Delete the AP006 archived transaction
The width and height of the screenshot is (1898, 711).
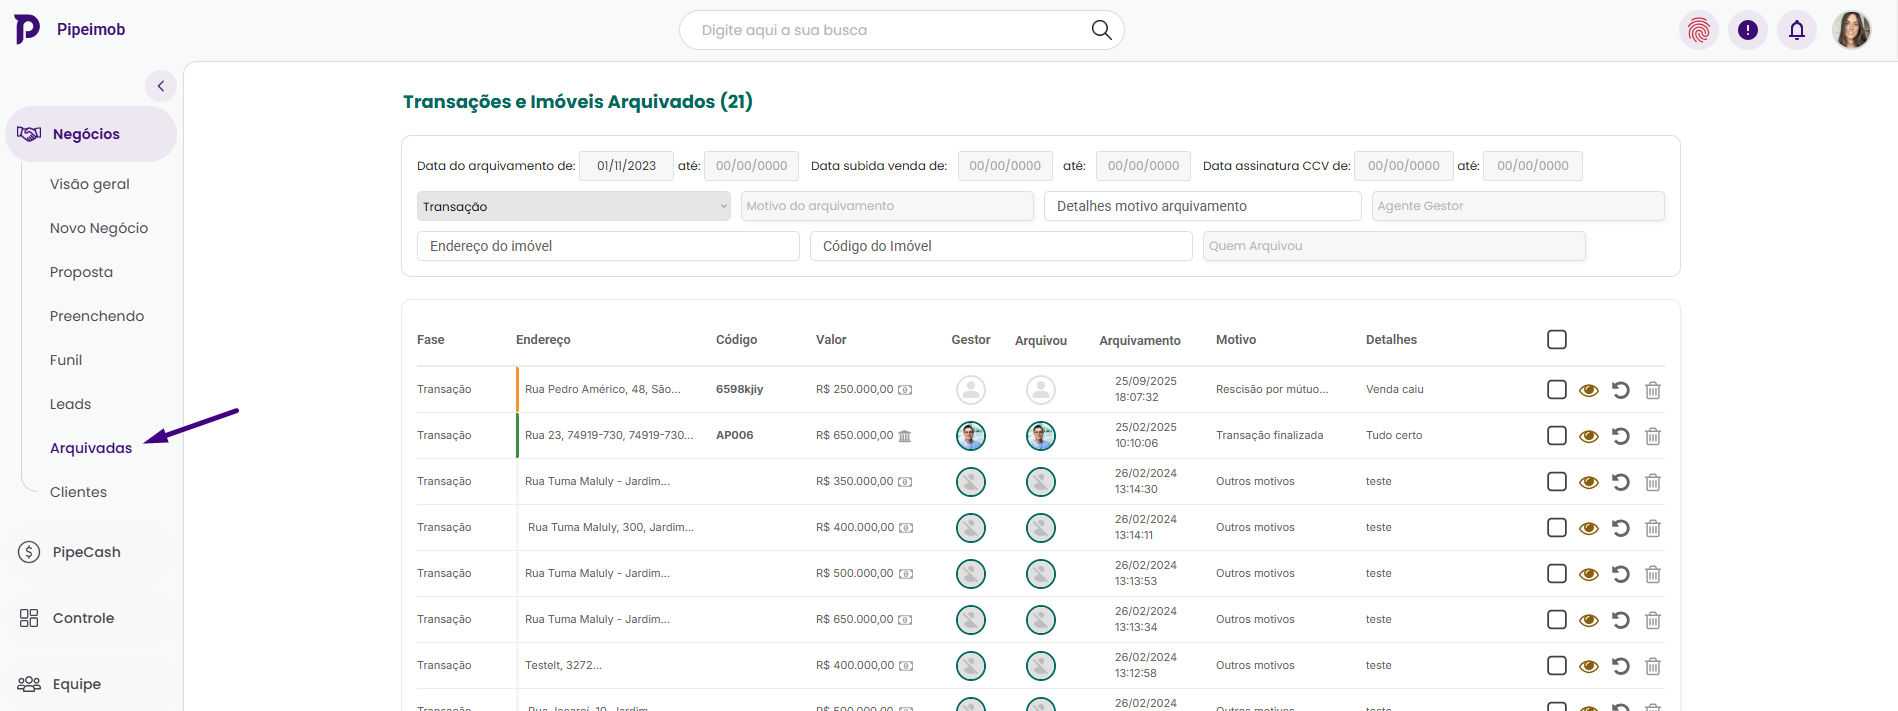pos(1652,436)
